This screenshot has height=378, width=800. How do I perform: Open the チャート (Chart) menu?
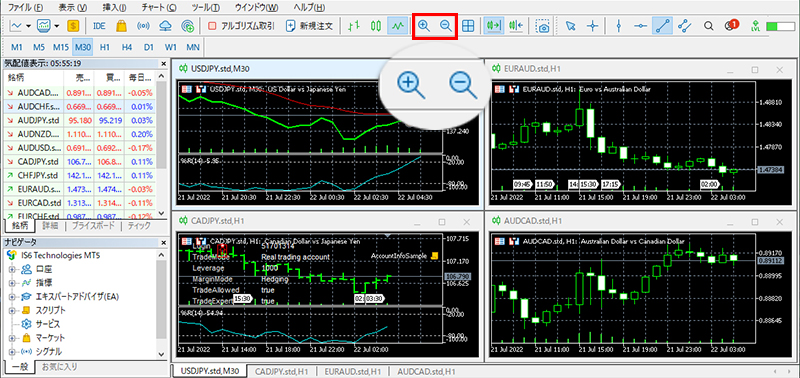(x=160, y=8)
